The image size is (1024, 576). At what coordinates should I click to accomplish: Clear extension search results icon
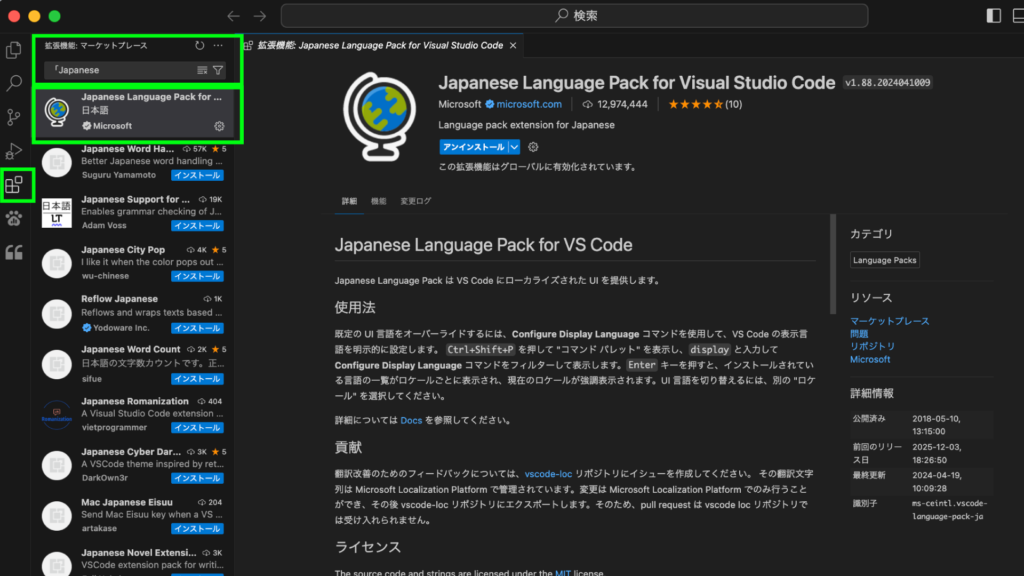(203, 70)
